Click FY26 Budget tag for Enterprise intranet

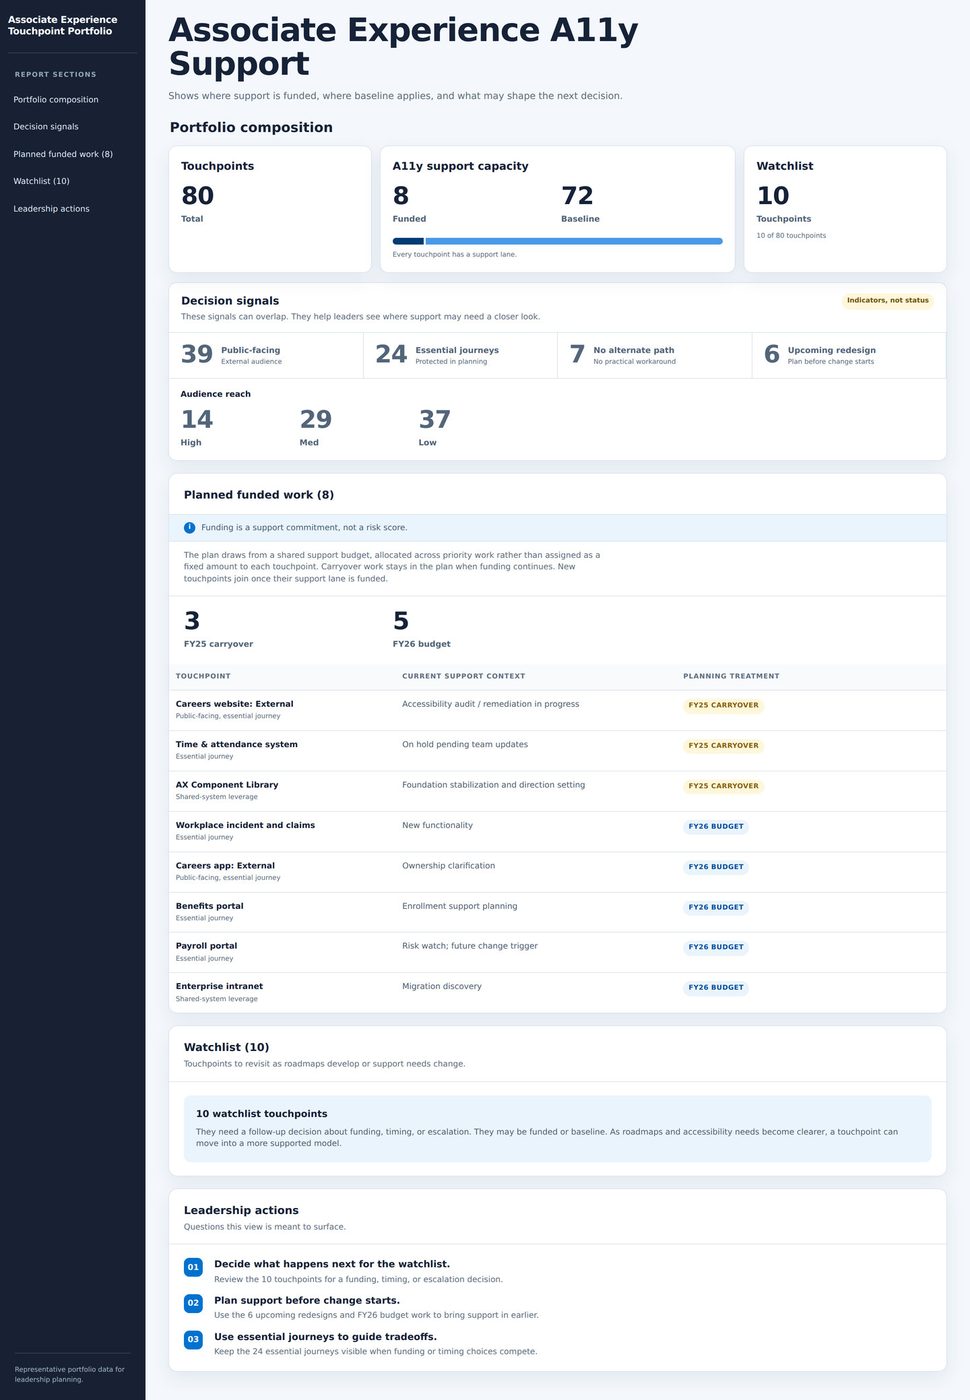coord(716,988)
